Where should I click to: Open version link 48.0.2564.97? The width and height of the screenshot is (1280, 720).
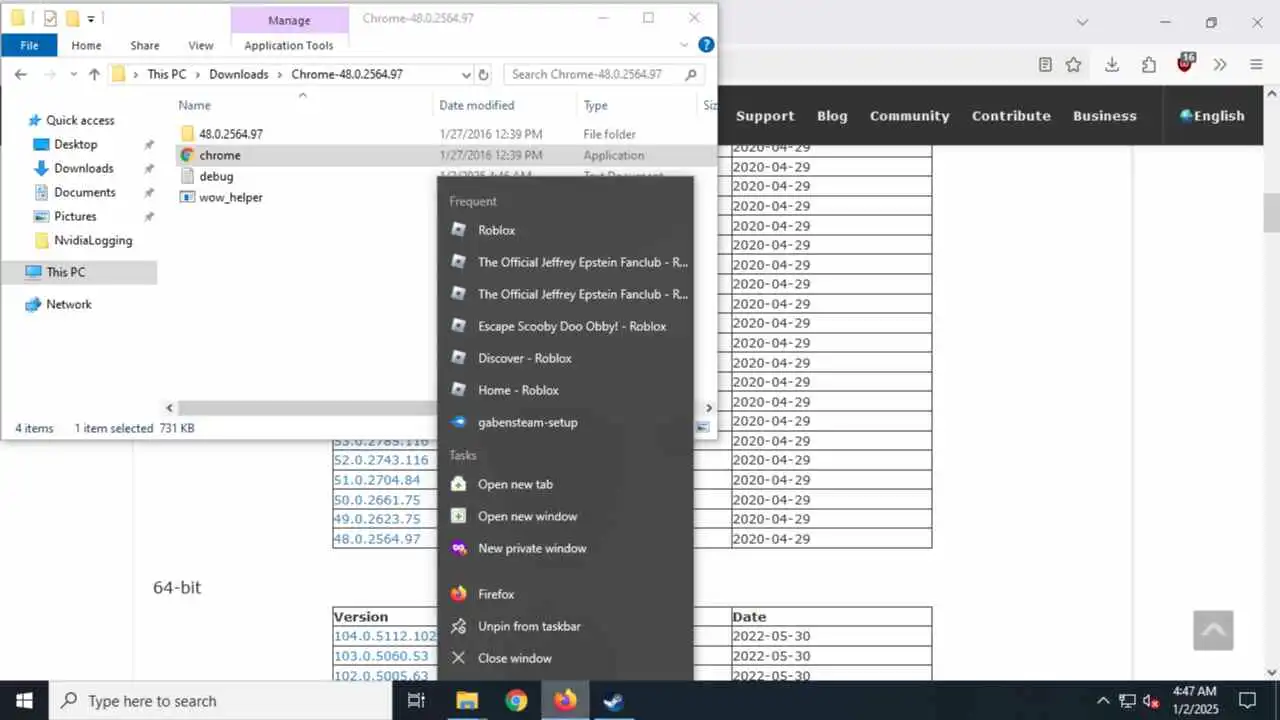click(x=377, y=538)
